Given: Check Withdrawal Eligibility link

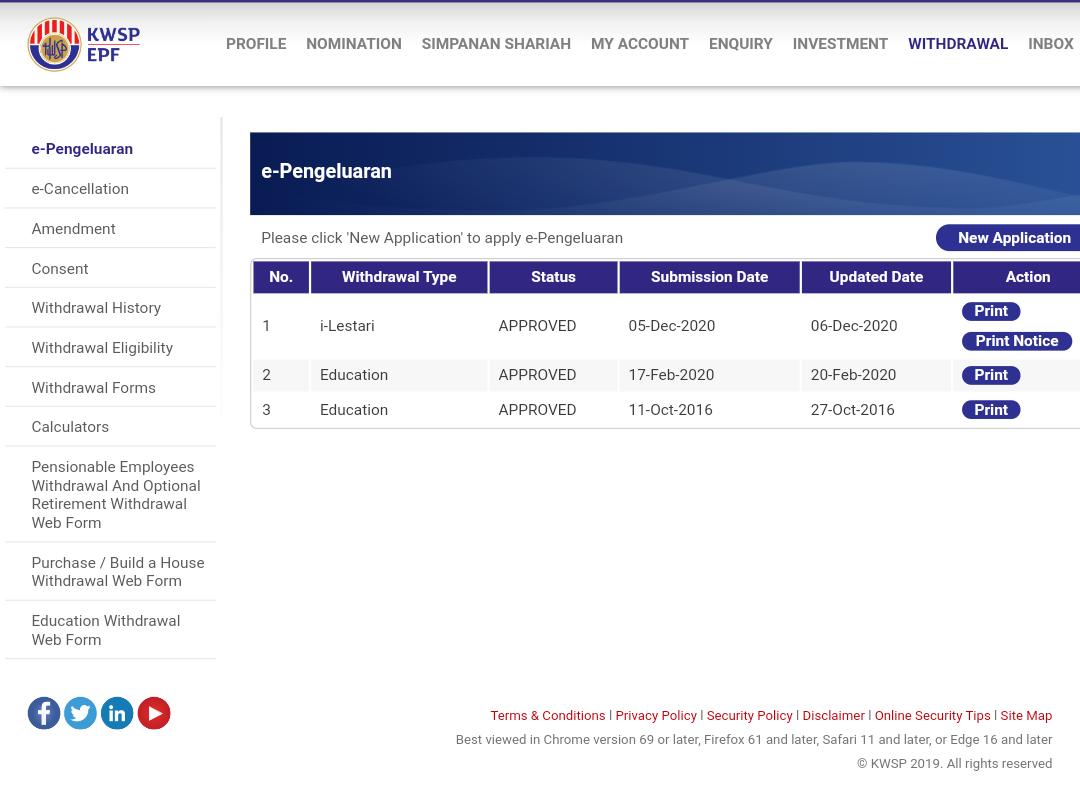Looking at the screenshot, I should 102,348.
